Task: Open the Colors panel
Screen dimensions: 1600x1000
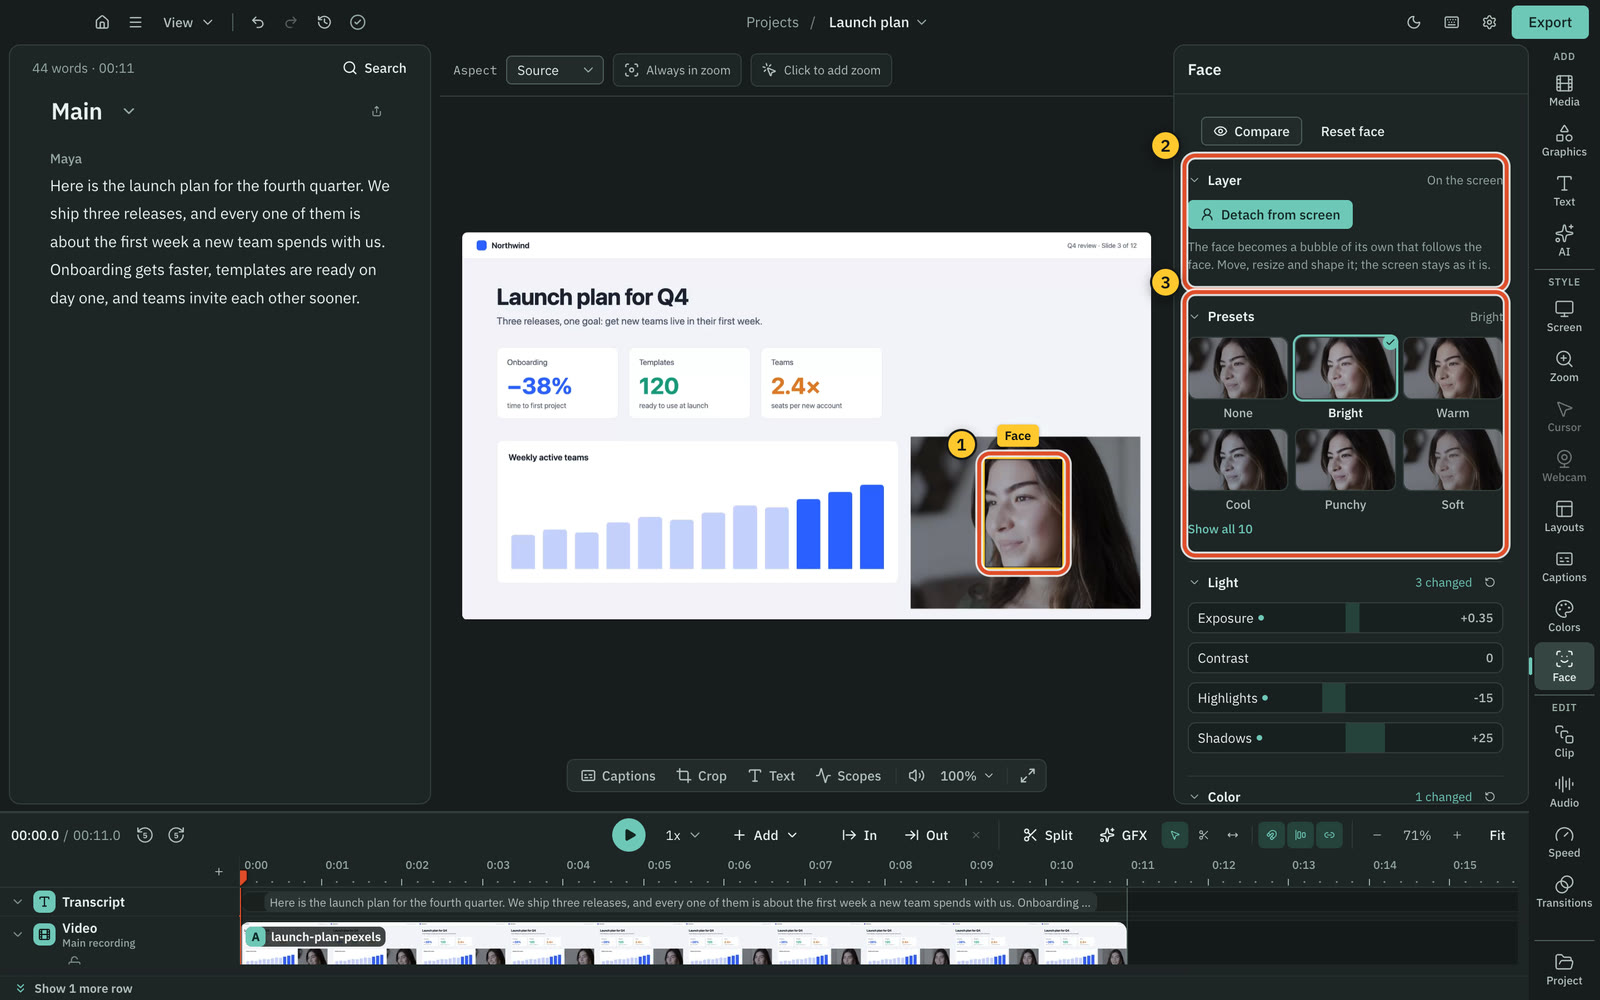Action: click(1564, 616)
